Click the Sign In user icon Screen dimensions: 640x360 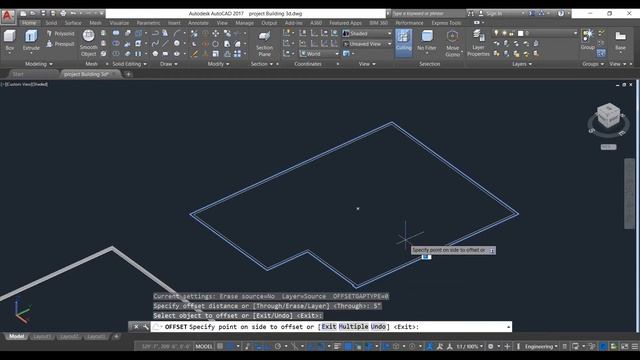481,13
